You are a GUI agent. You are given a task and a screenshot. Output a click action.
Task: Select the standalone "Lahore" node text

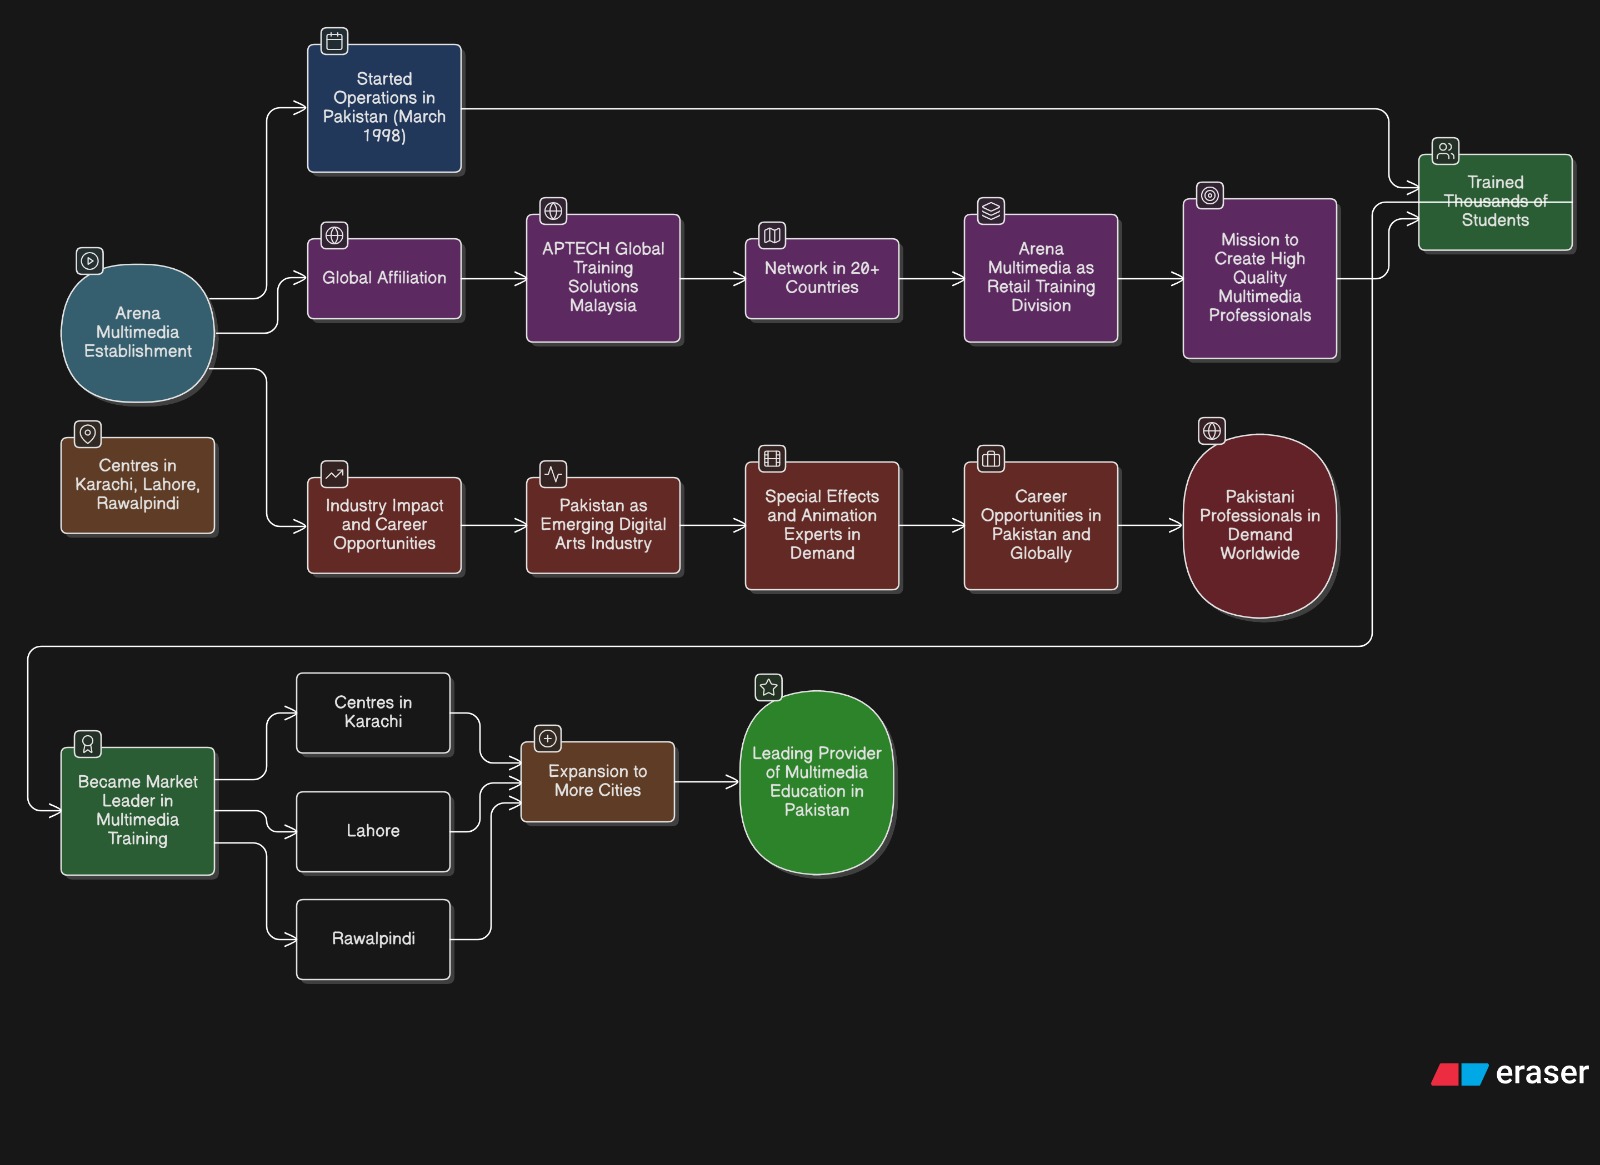(373, 831)
